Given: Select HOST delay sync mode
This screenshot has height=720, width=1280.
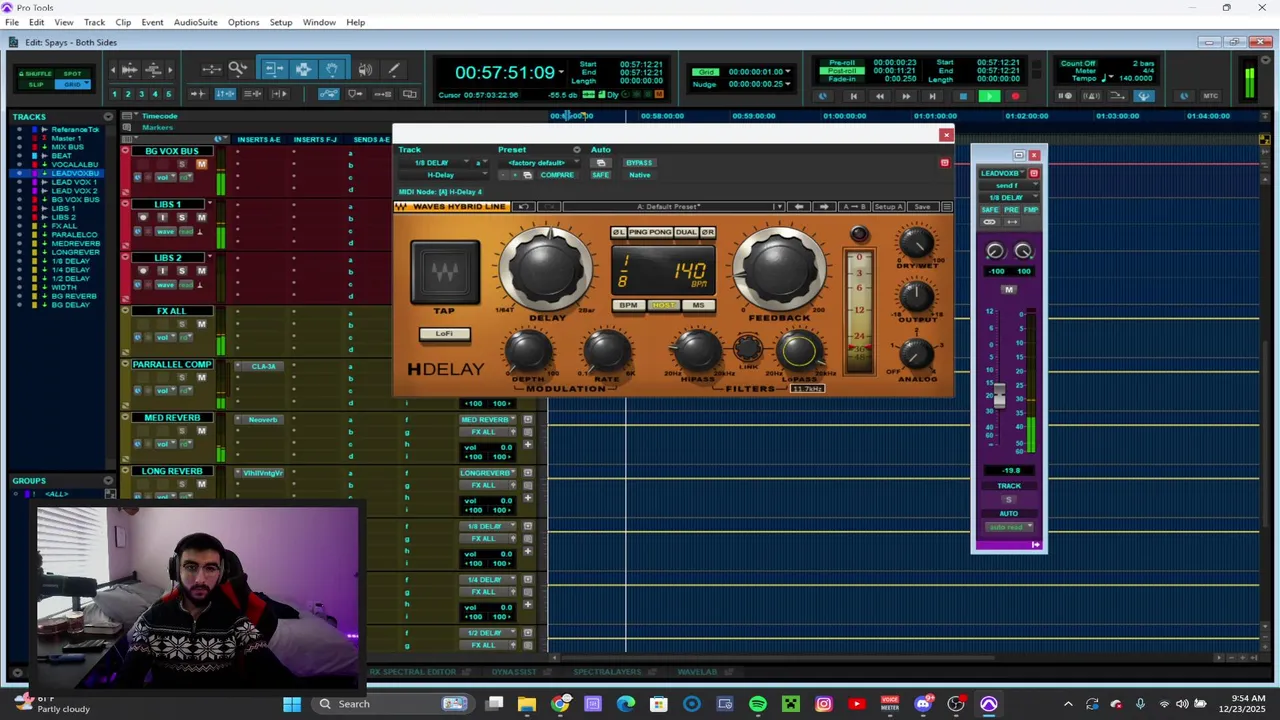Looking at the screenshot, I should 662,305.
